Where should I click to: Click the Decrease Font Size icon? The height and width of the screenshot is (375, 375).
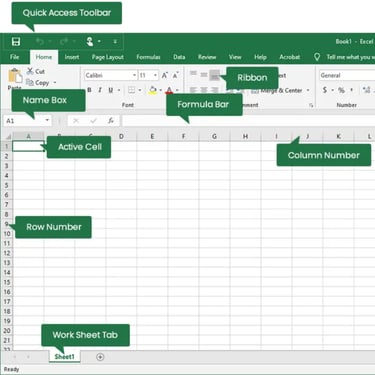[176, 75]
